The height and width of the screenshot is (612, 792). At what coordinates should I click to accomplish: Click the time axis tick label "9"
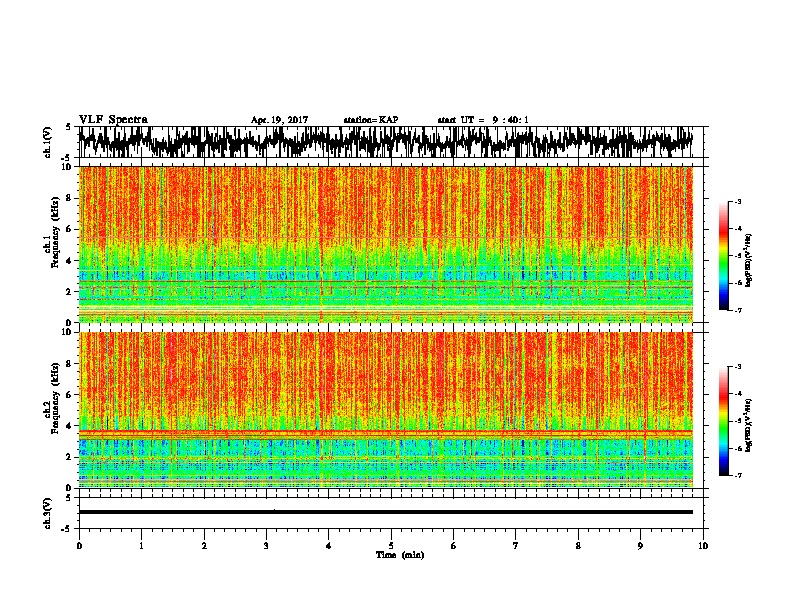(x=640, y=546)
